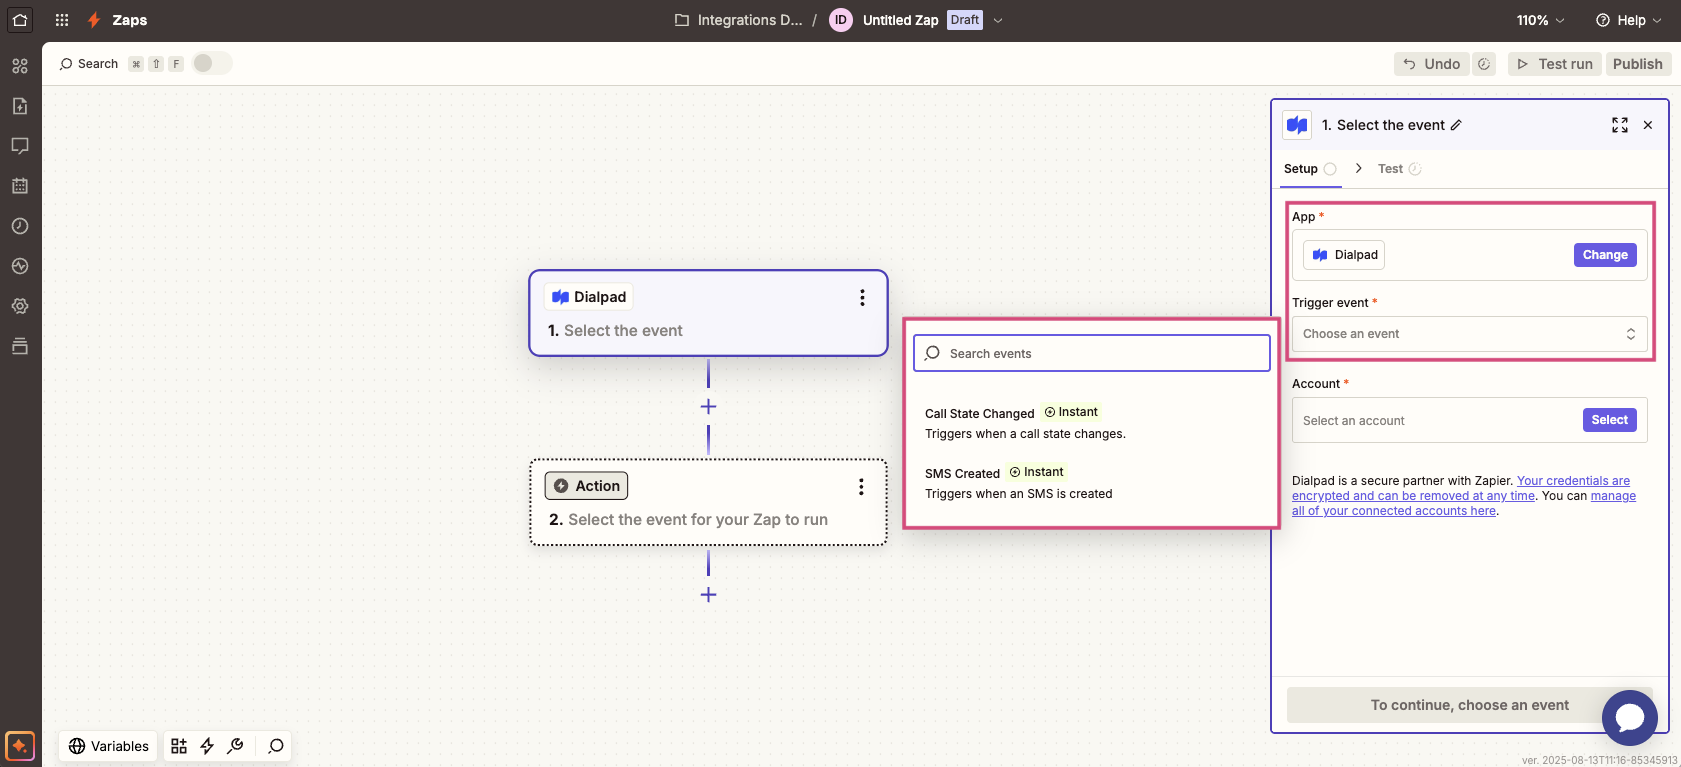Switch to the Test tab

(x=1399, y=169)
